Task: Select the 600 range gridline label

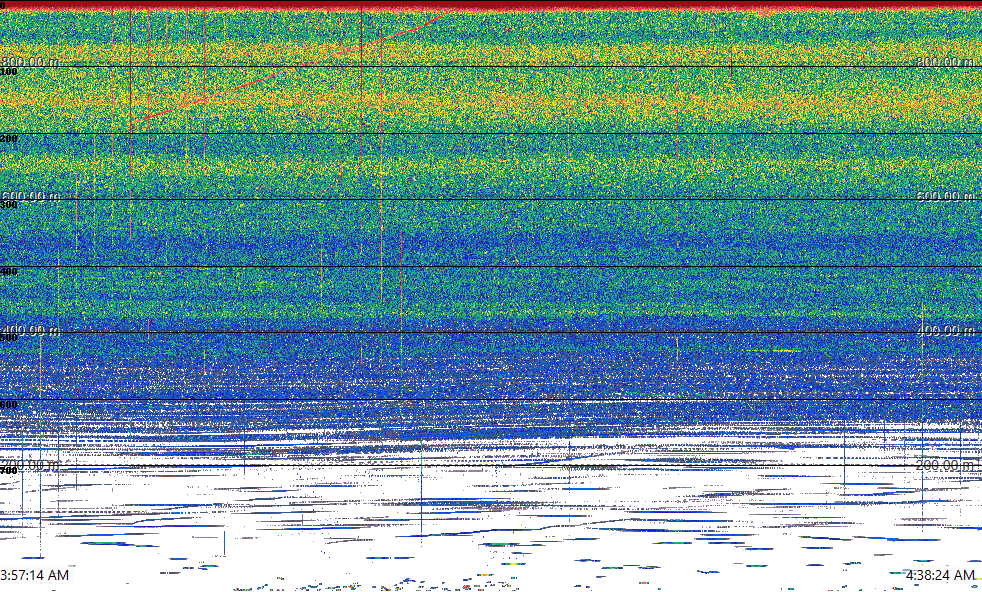Action: pos(9,405)
